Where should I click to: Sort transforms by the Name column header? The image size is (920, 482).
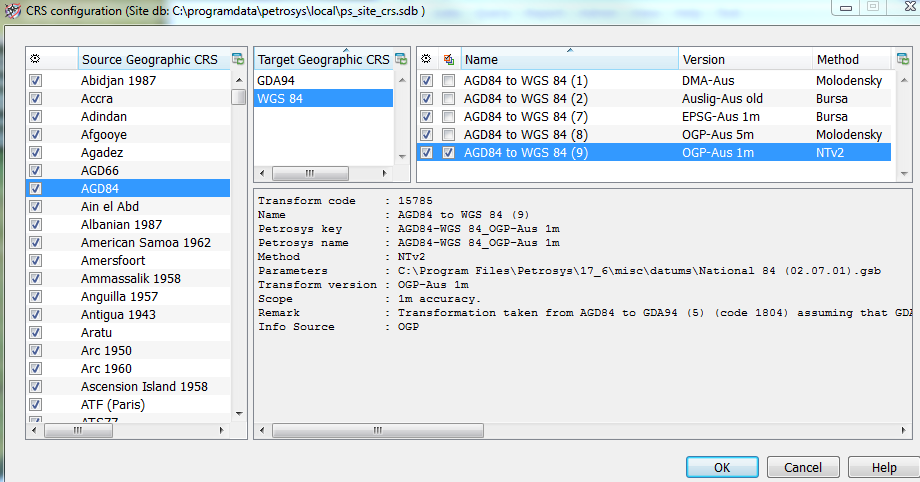[x=568, y=60]
